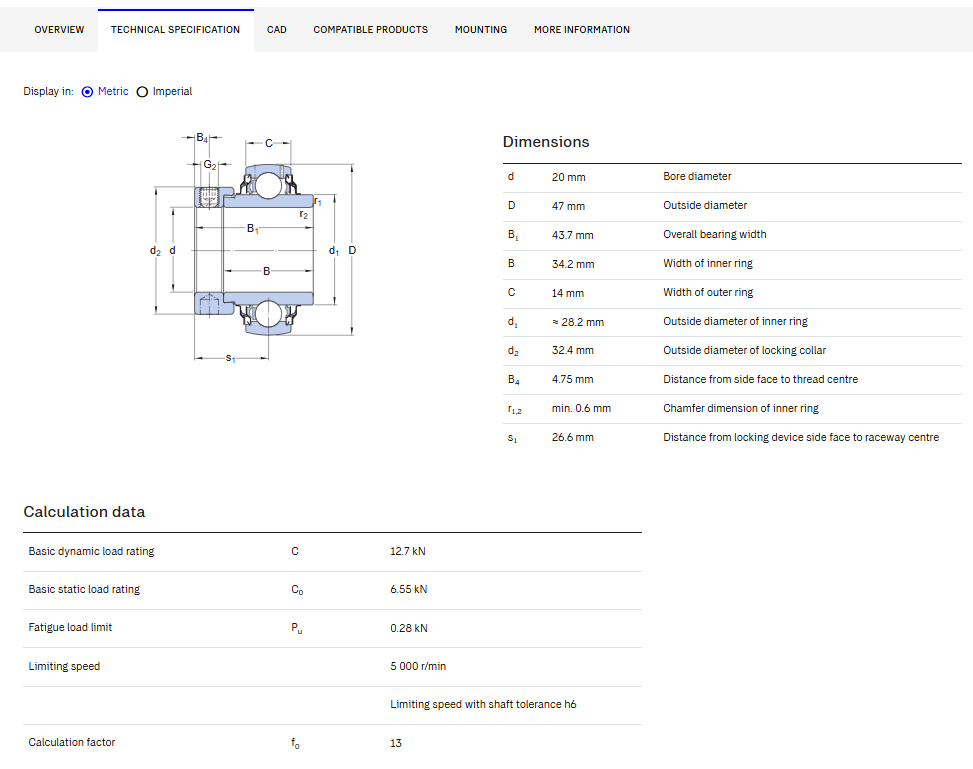Image resolution: width=973 pixels, height=769 pixels.
Task: Click the Dimensions heading
Action: [546, 142]
